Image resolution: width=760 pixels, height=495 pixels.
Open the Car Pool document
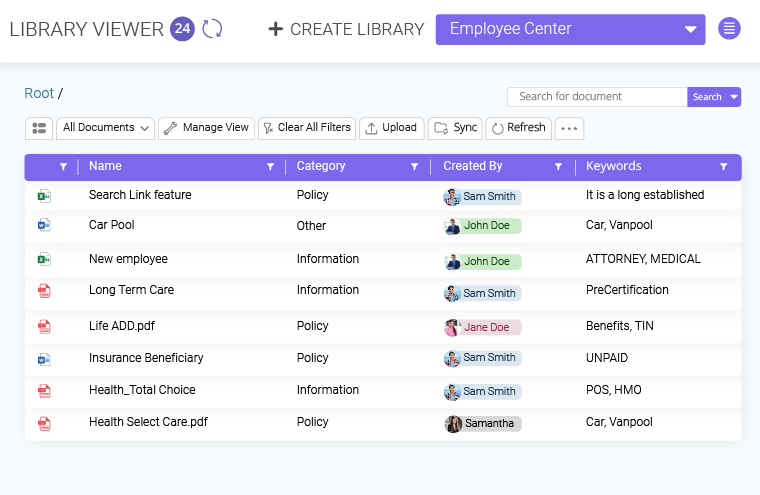coord(111,225)
